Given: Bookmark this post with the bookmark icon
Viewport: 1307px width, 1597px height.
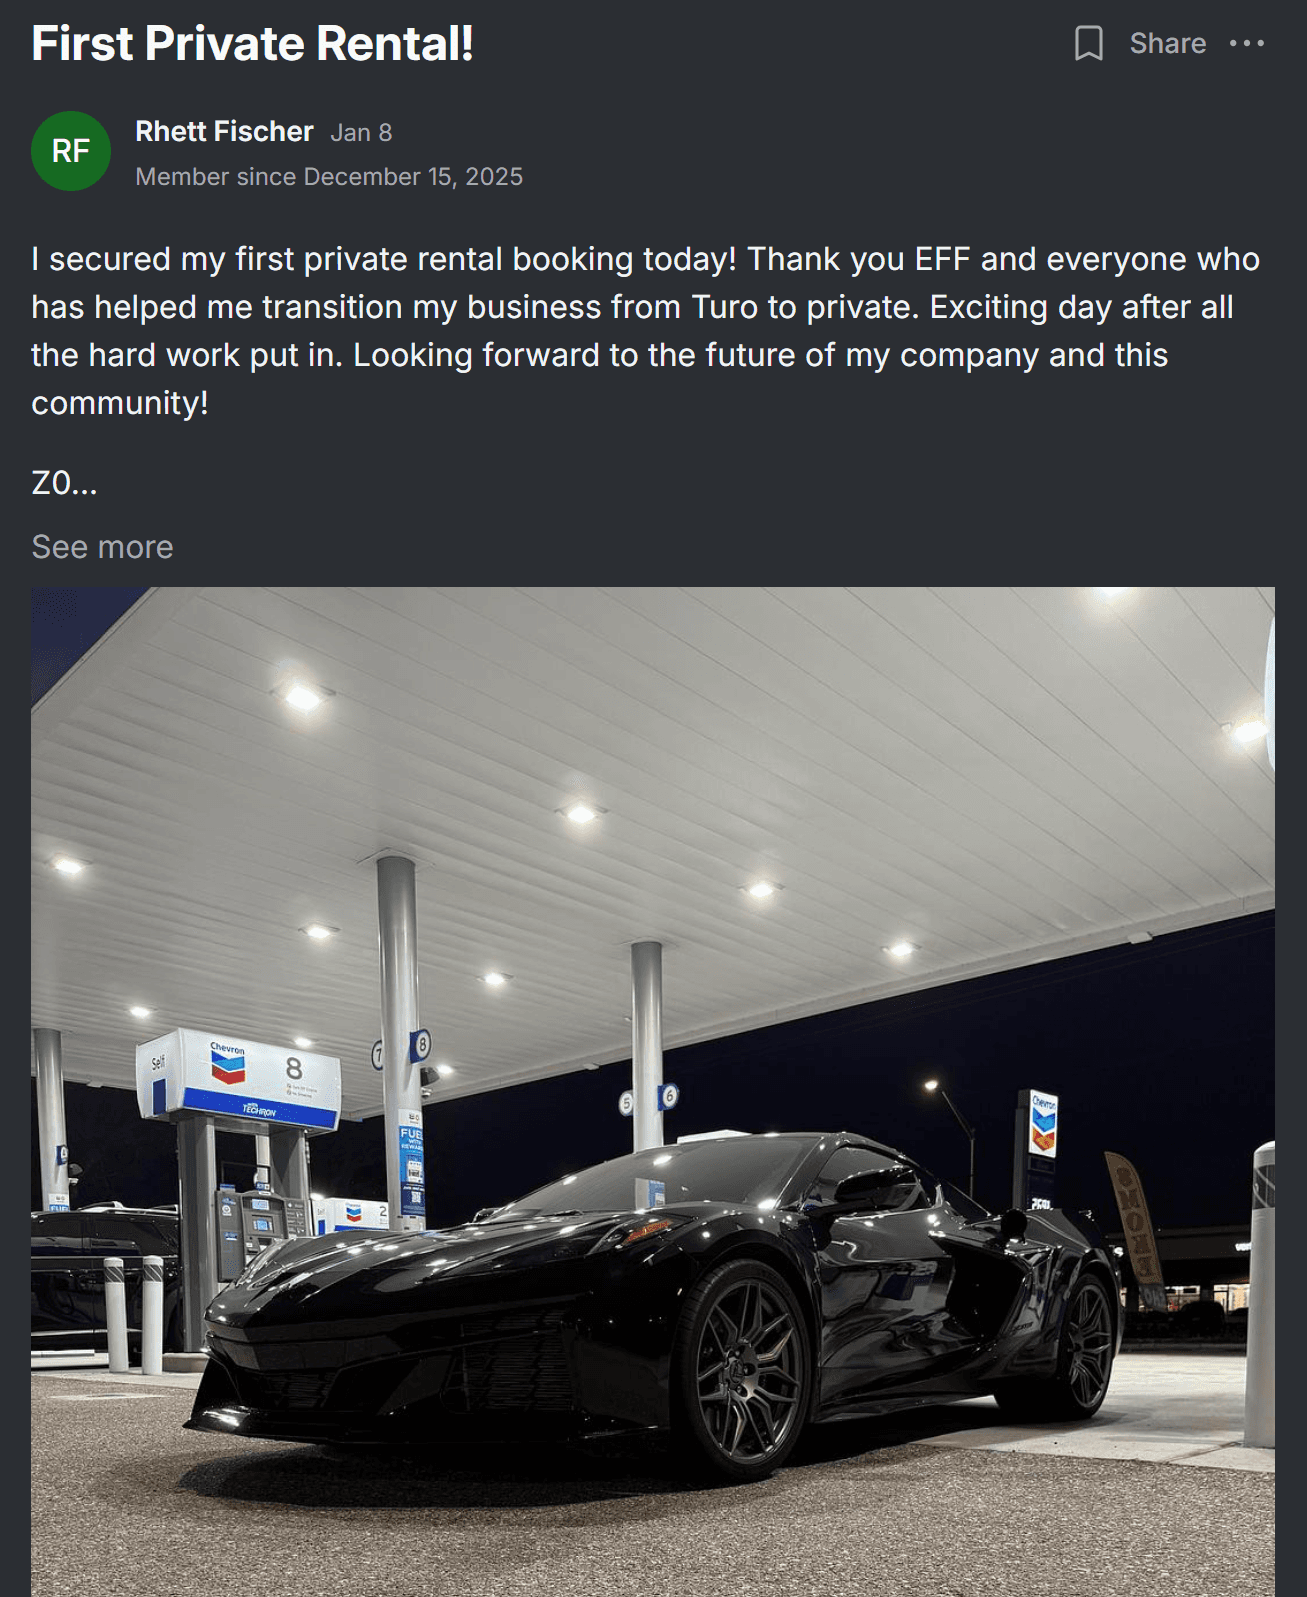Looking at the screenshot, I should coord(1088,43).
